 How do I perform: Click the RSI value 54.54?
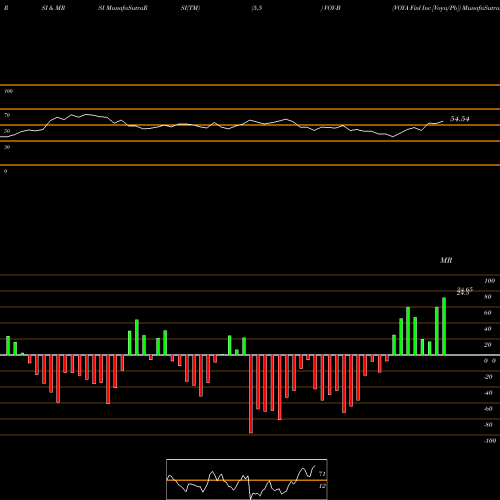pyautogui.click(x=460, y=119)
